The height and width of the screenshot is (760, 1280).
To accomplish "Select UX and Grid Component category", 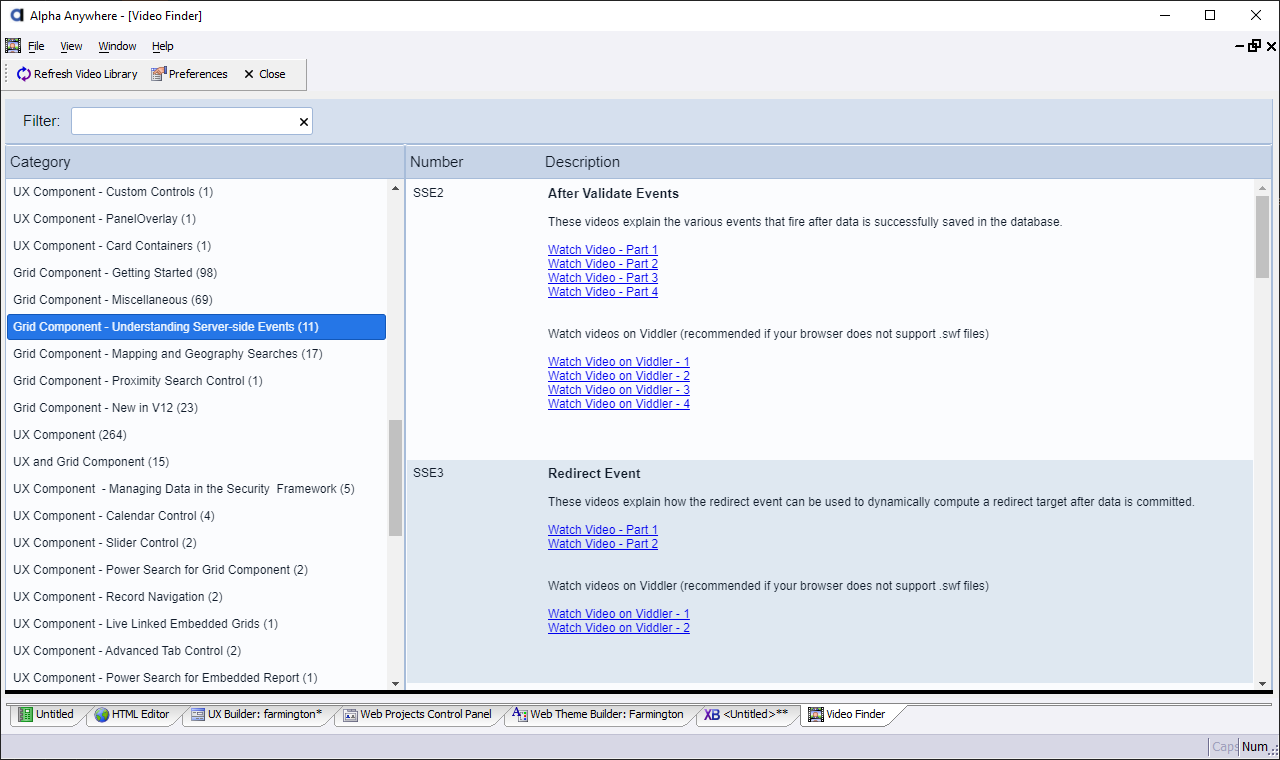I will 196,462.
